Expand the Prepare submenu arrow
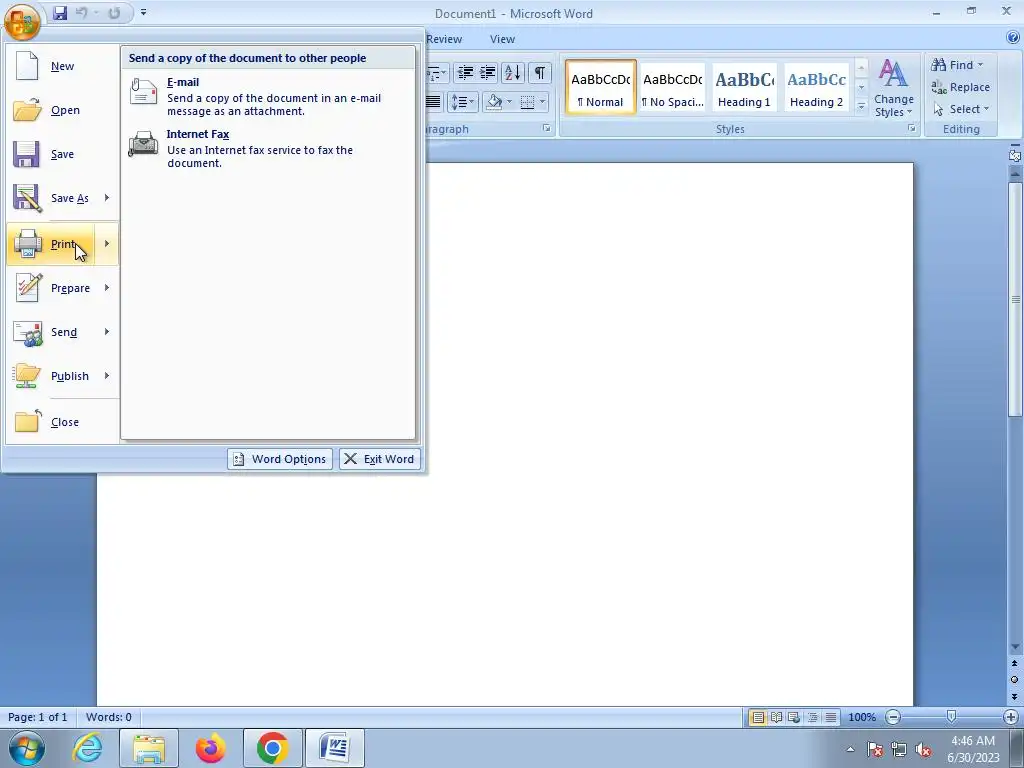The height and width of the screenshot is (768, 1024). (106, 288)
